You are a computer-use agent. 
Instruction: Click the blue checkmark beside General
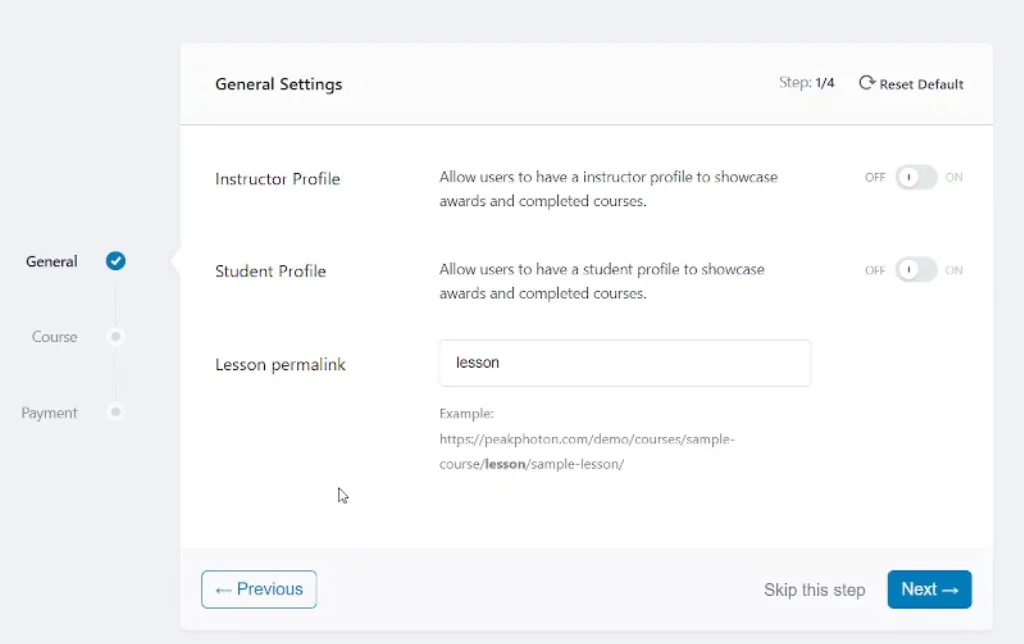point(115,261)
